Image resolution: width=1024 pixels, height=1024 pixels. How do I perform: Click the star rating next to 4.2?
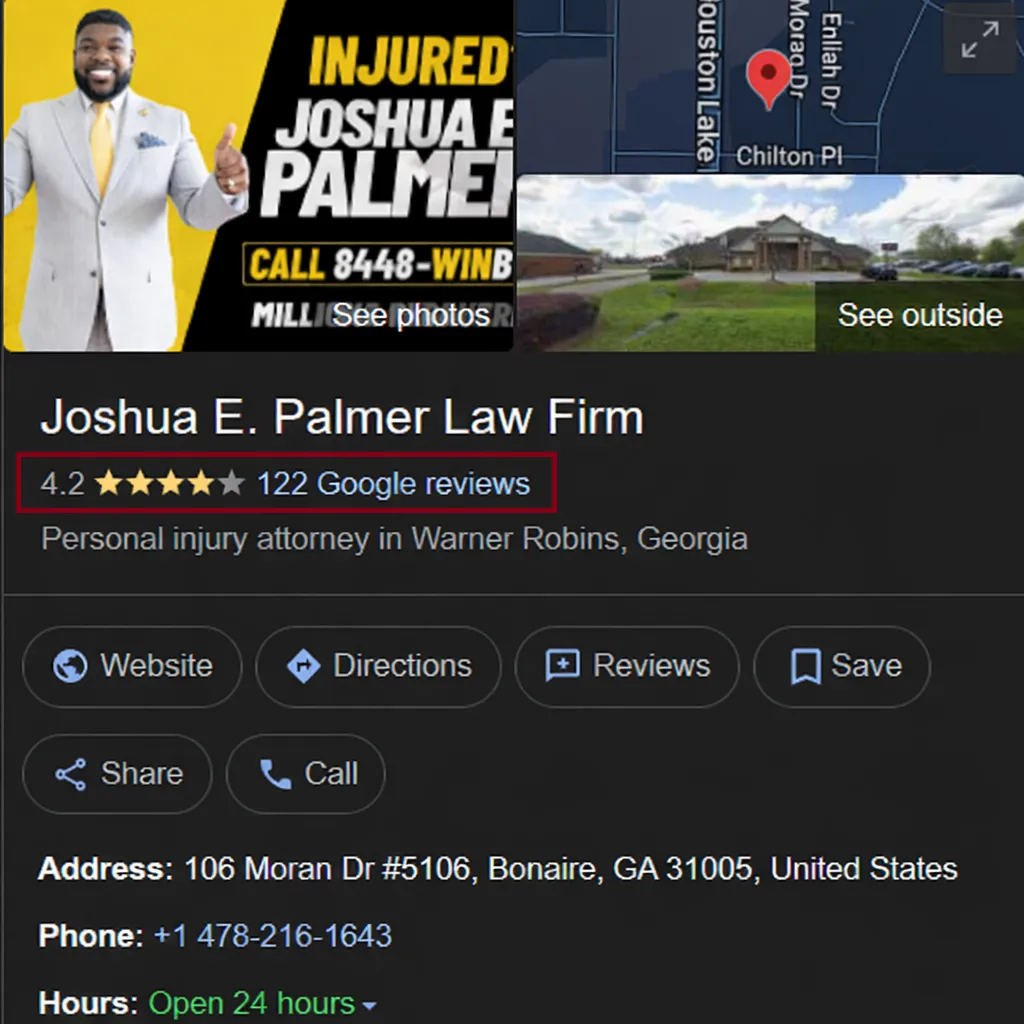click(170, 484)
